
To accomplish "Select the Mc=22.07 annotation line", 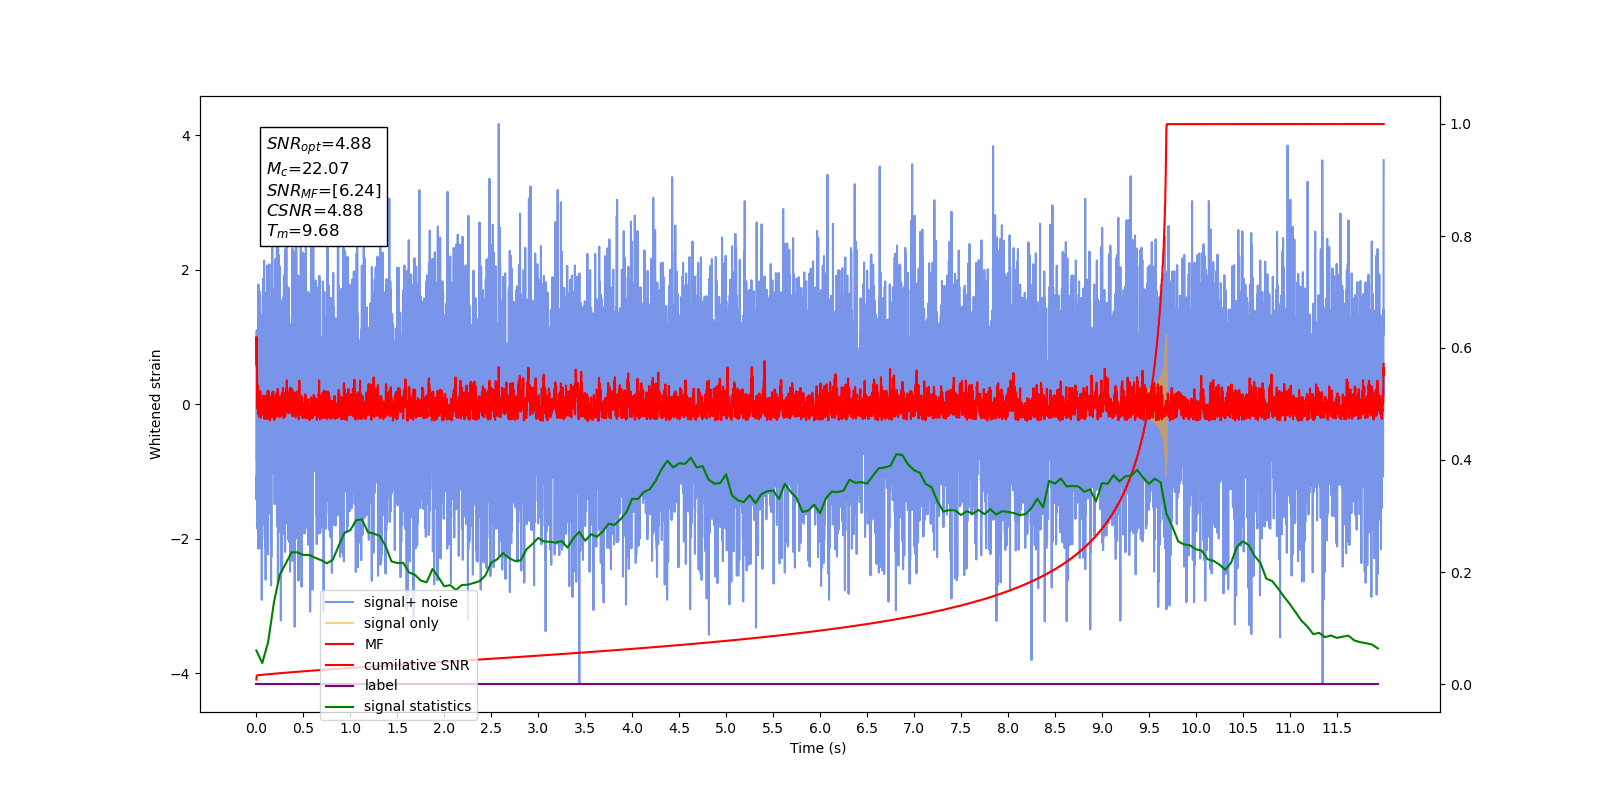I will pos(308,169).
